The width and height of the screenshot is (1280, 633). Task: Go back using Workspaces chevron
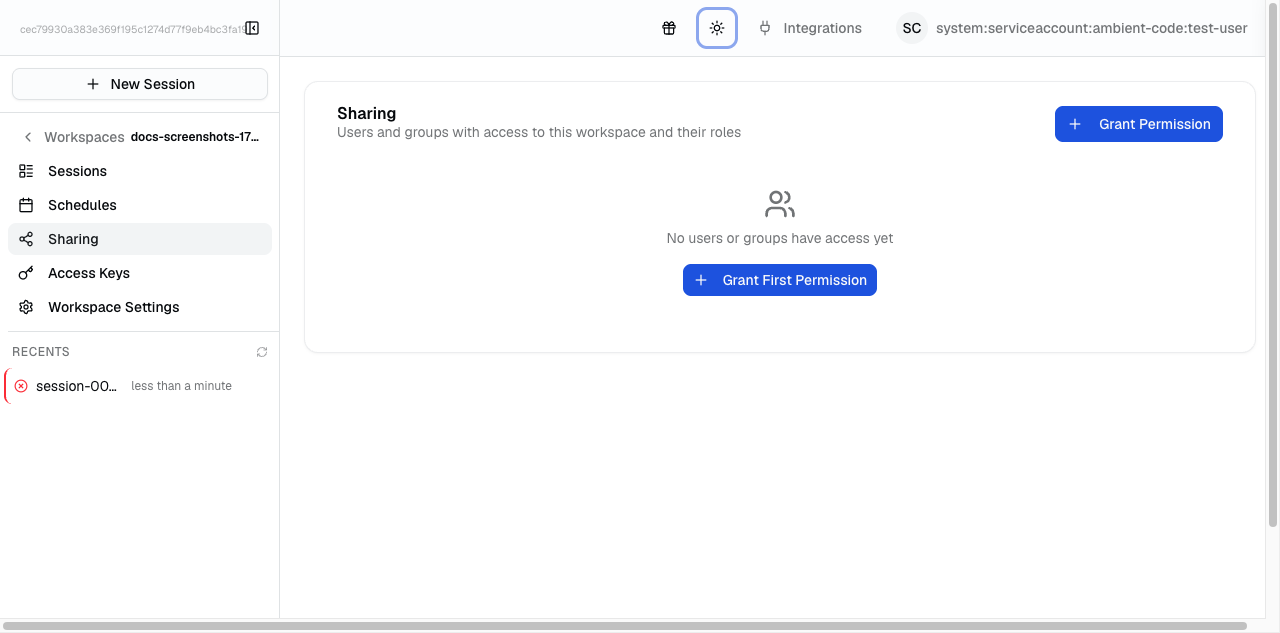(x=28, y=137)
